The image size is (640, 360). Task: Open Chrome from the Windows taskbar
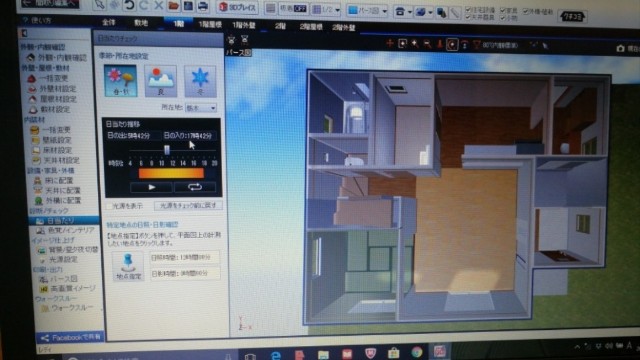(417, 353)
